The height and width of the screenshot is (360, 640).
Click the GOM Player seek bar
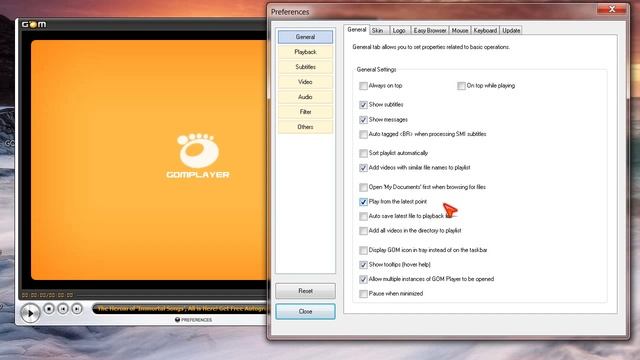(x=171, y=294)
